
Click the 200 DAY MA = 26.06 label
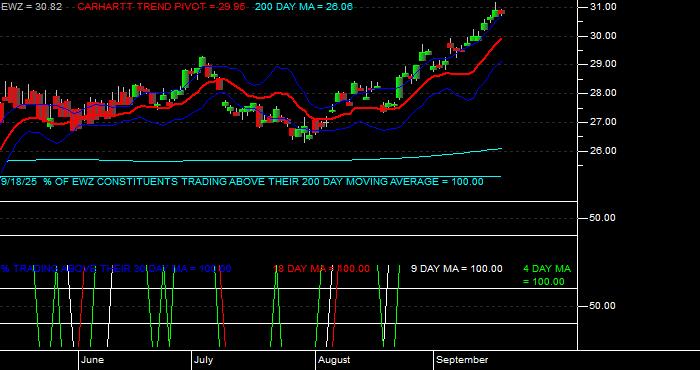point(304,7)
